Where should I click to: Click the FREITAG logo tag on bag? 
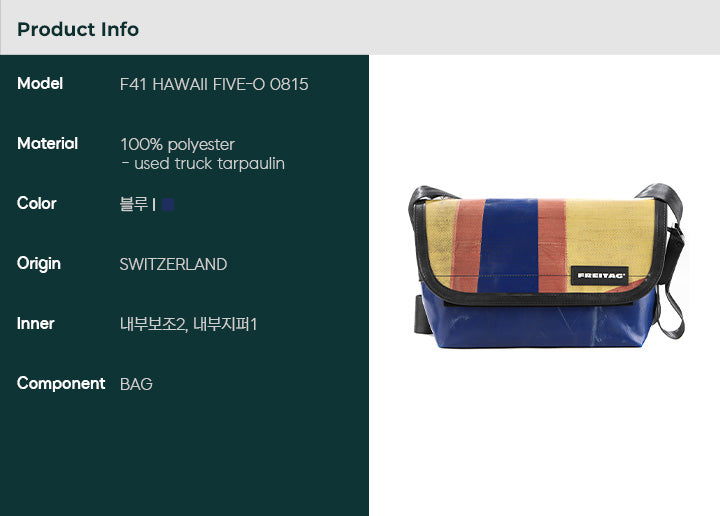tap(600, 275)
